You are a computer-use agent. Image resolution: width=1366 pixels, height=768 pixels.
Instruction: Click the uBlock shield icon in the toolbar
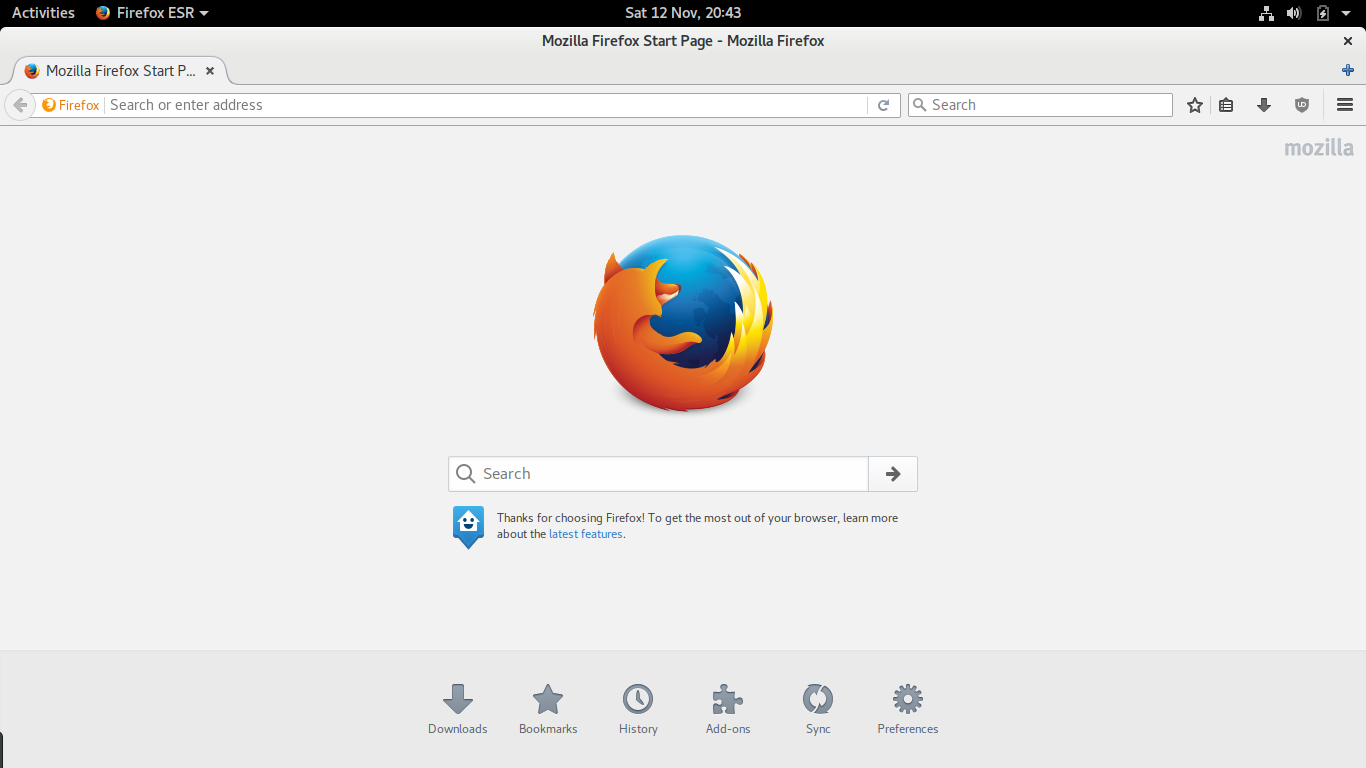pos(1301,105)
